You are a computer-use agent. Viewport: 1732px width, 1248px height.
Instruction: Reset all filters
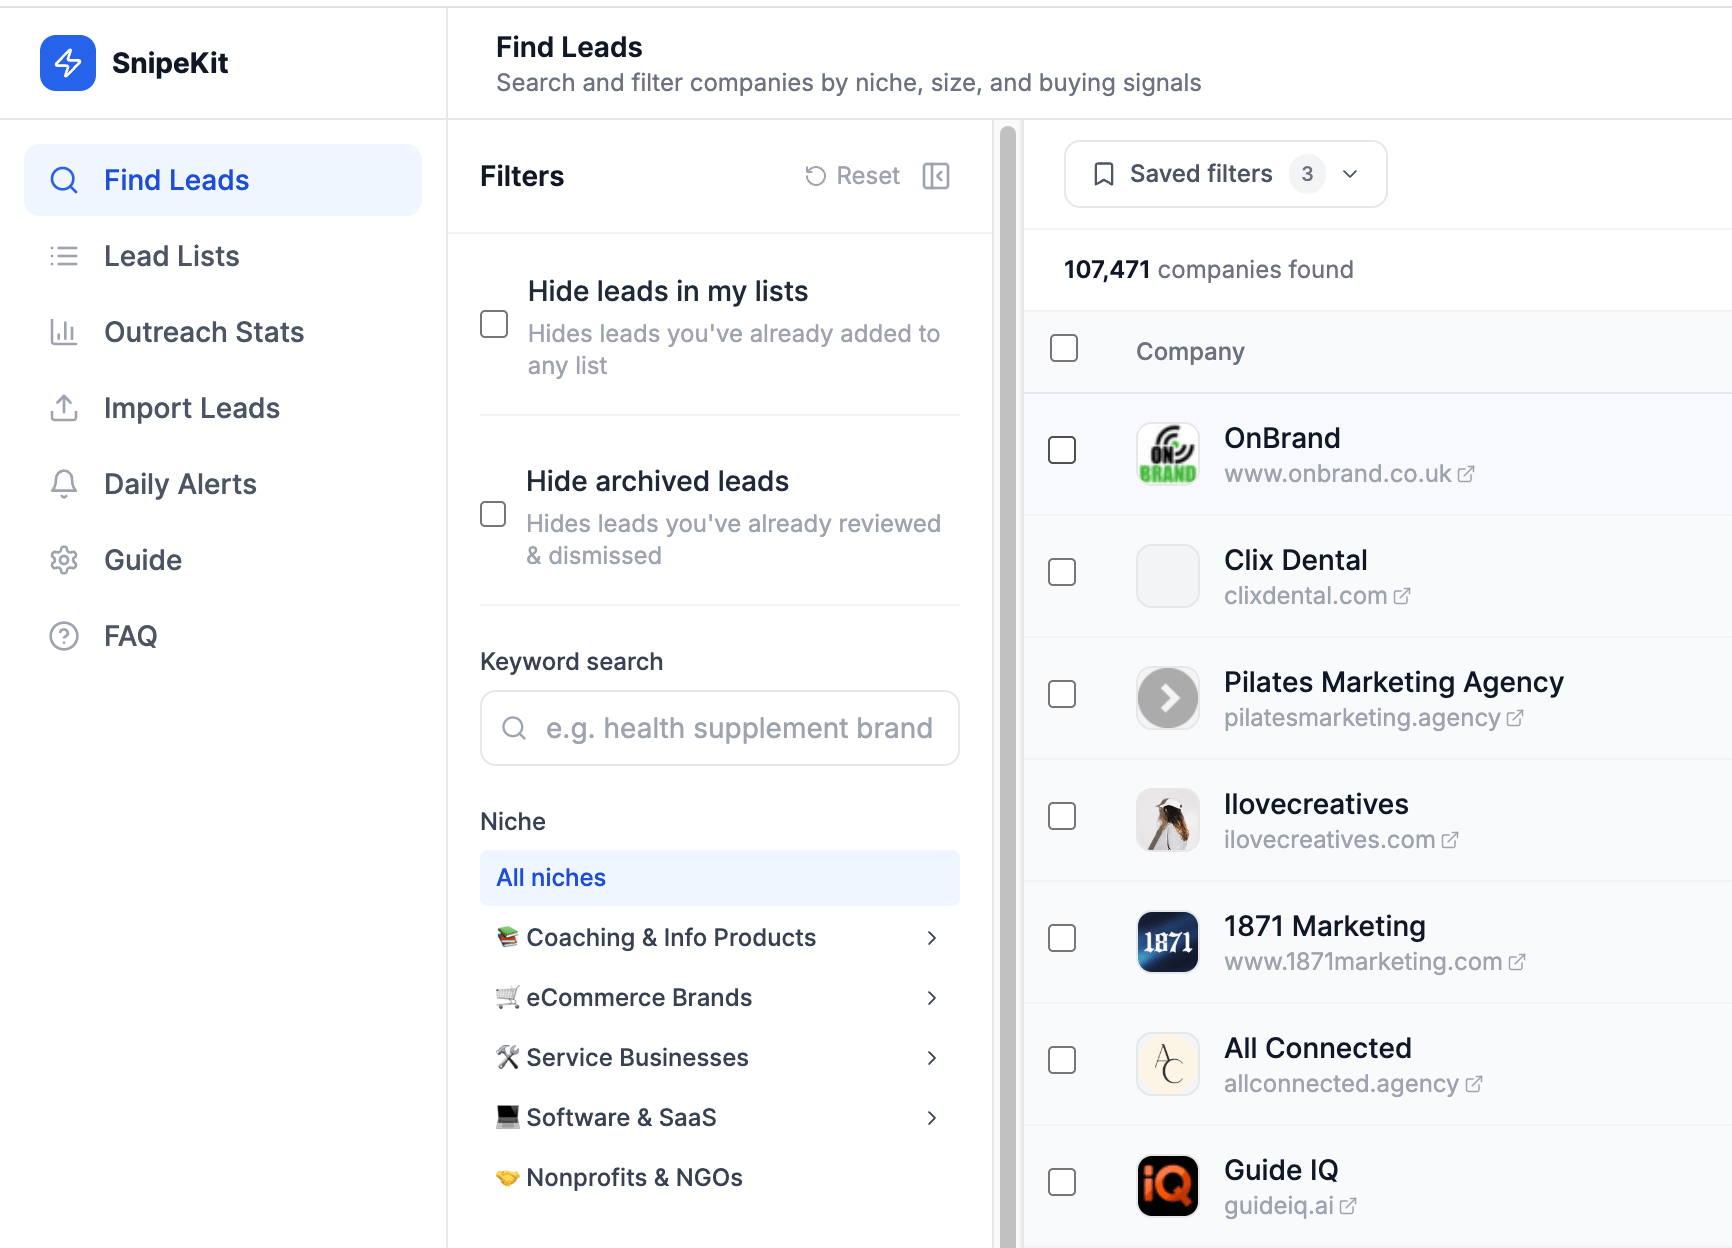(x=853, y=176)
